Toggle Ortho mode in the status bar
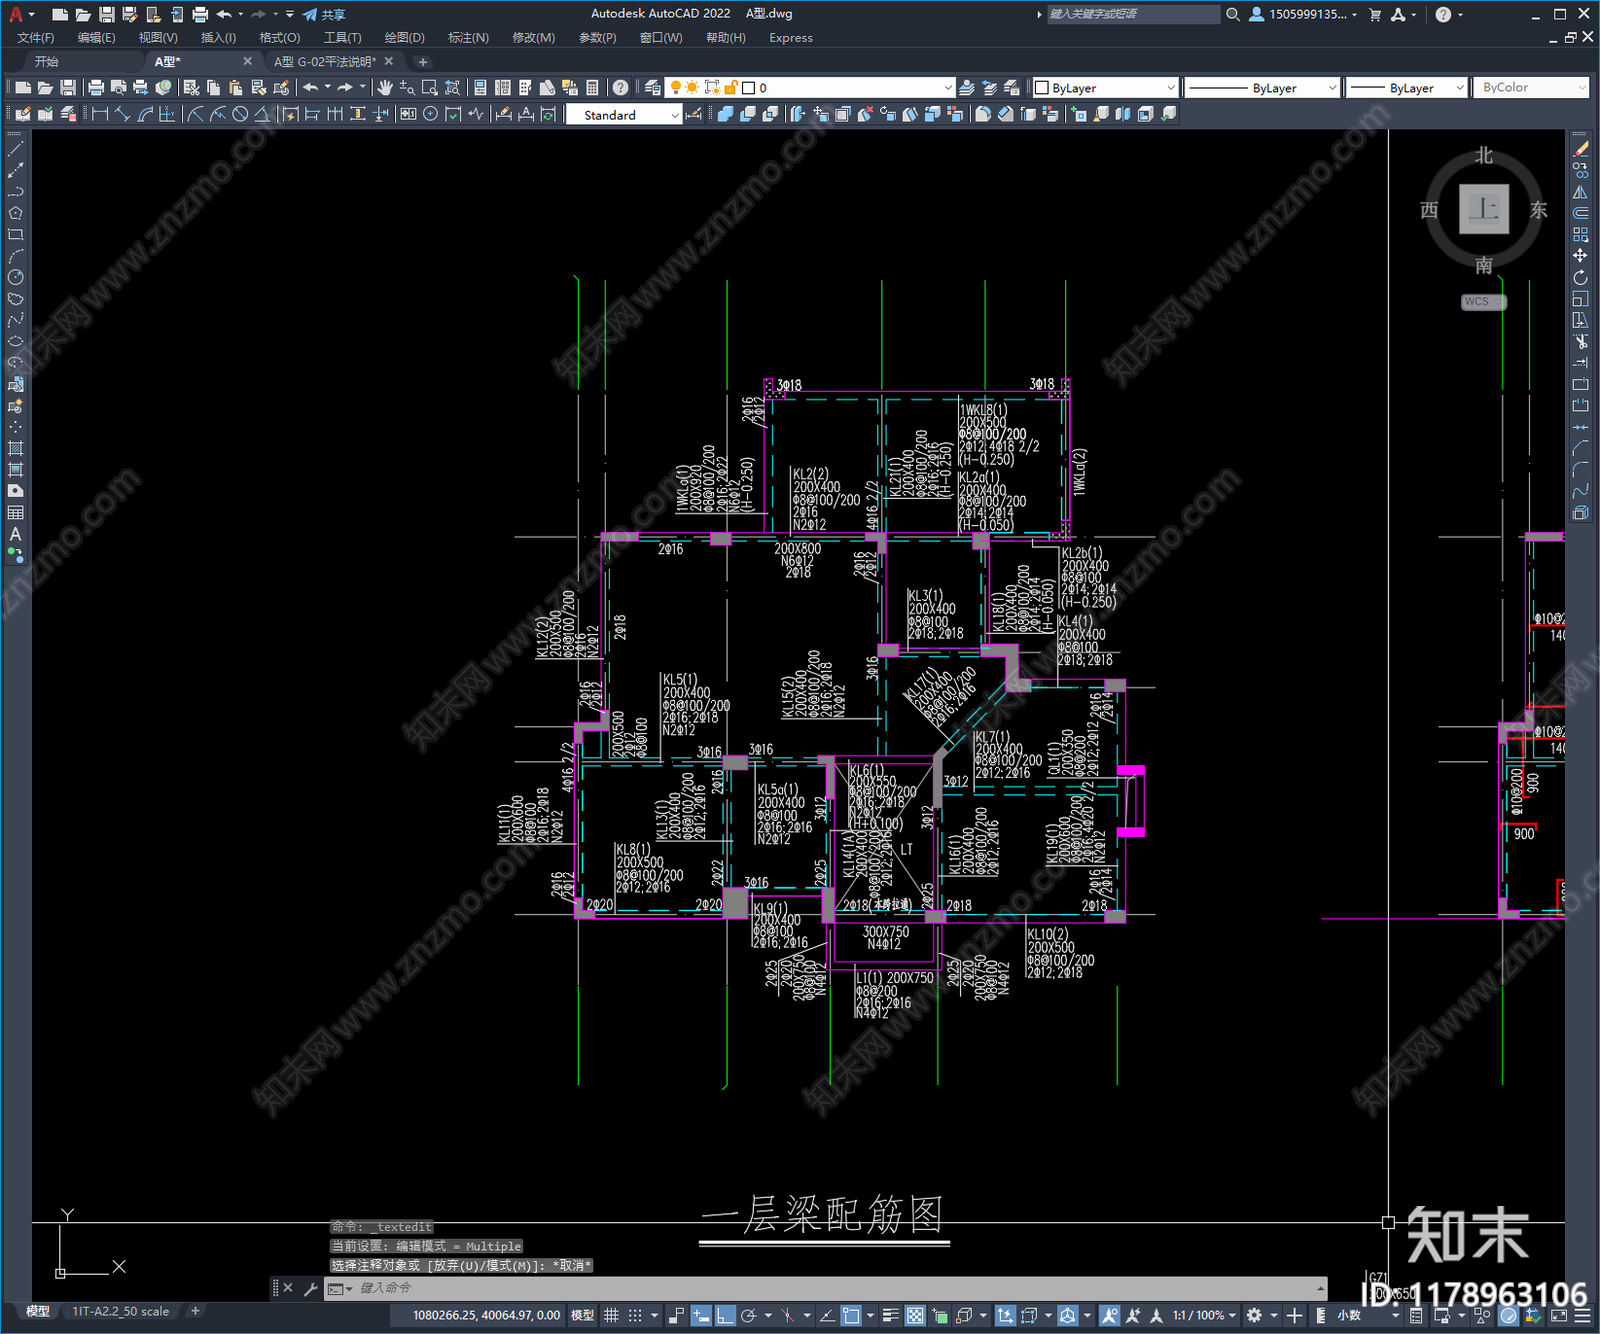The image size is (1600, 1334). click(725, 1315)
